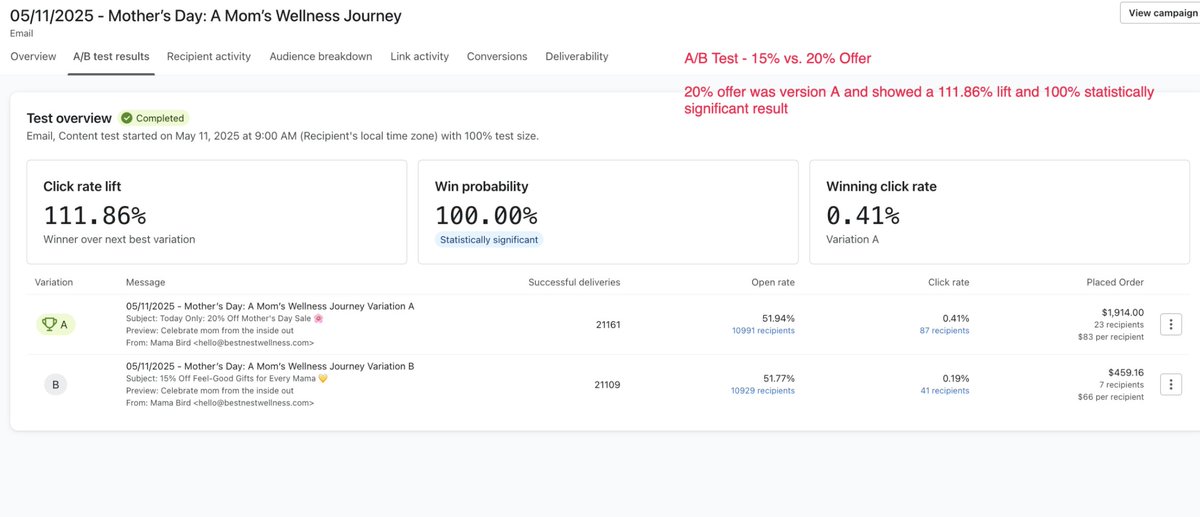Click the 0.19% click rate value
Image resolution: width=1200 pixels, height=517 pixels.
click(x=955, y=379)
